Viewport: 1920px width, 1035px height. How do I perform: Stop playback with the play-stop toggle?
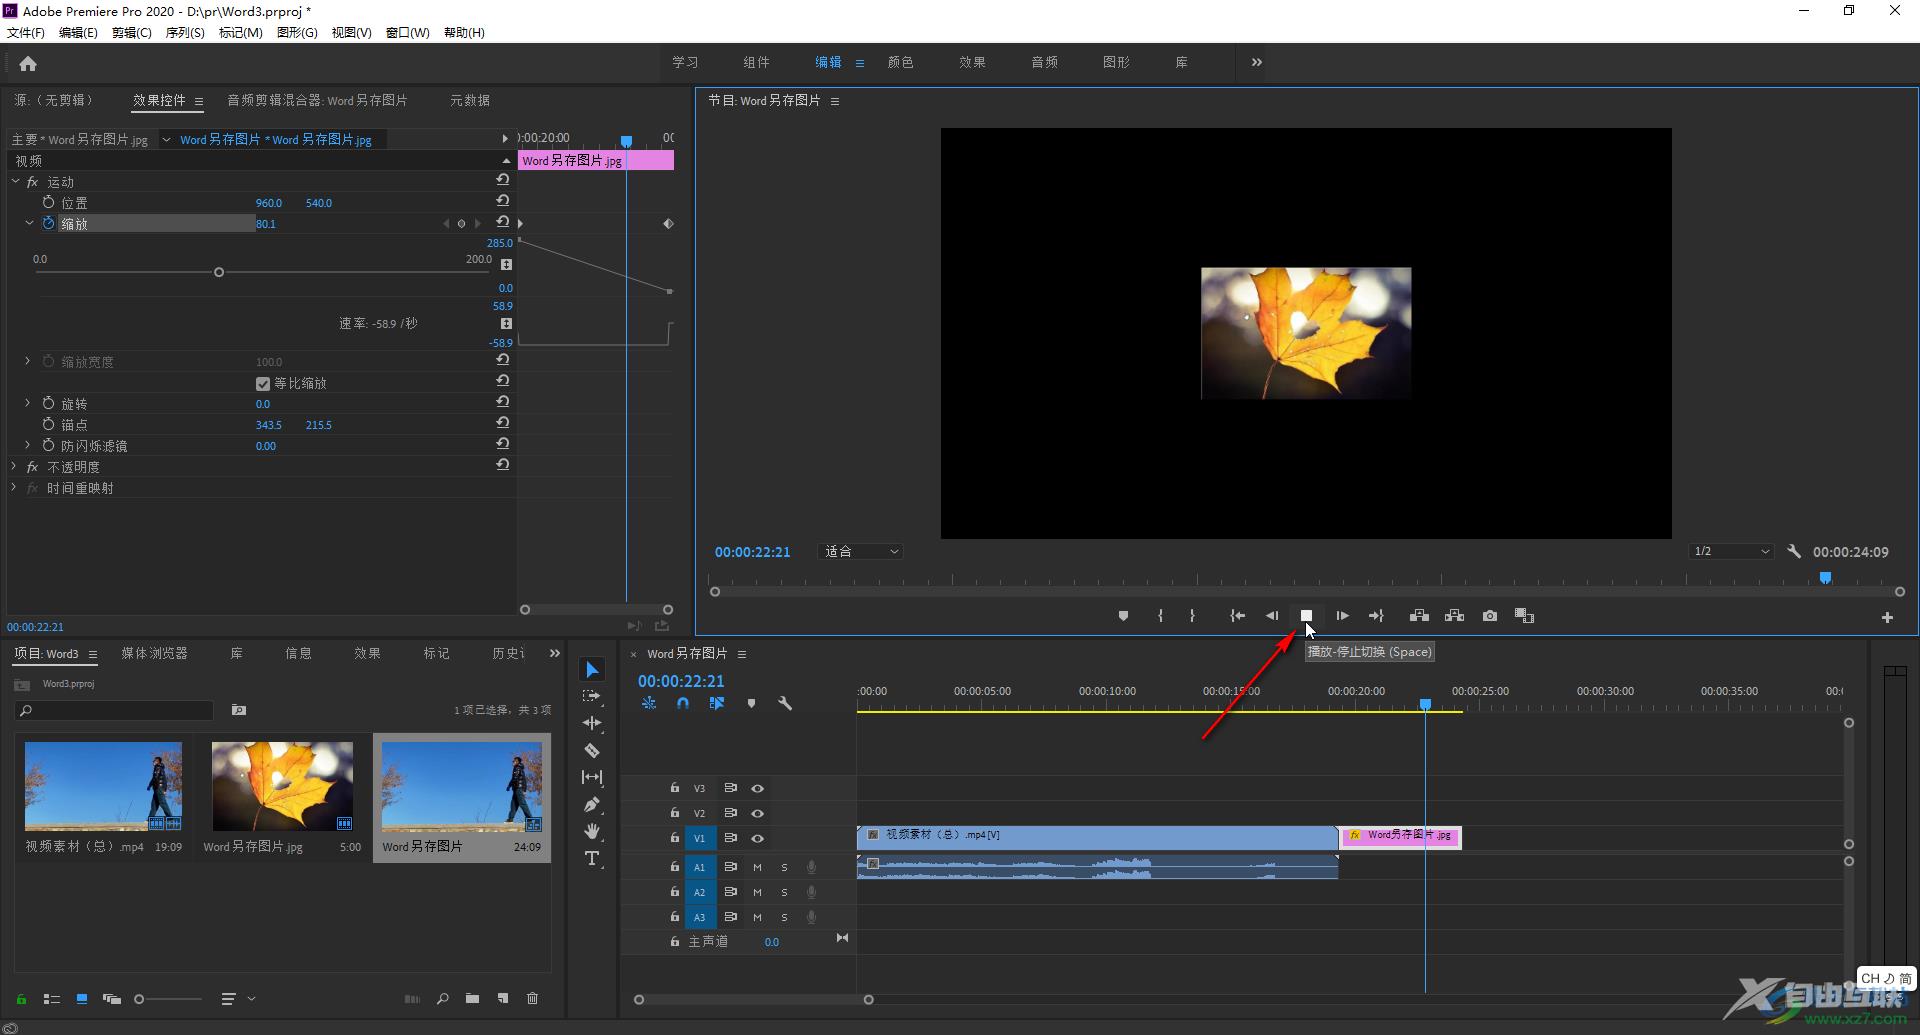[x=1306, y=616]
